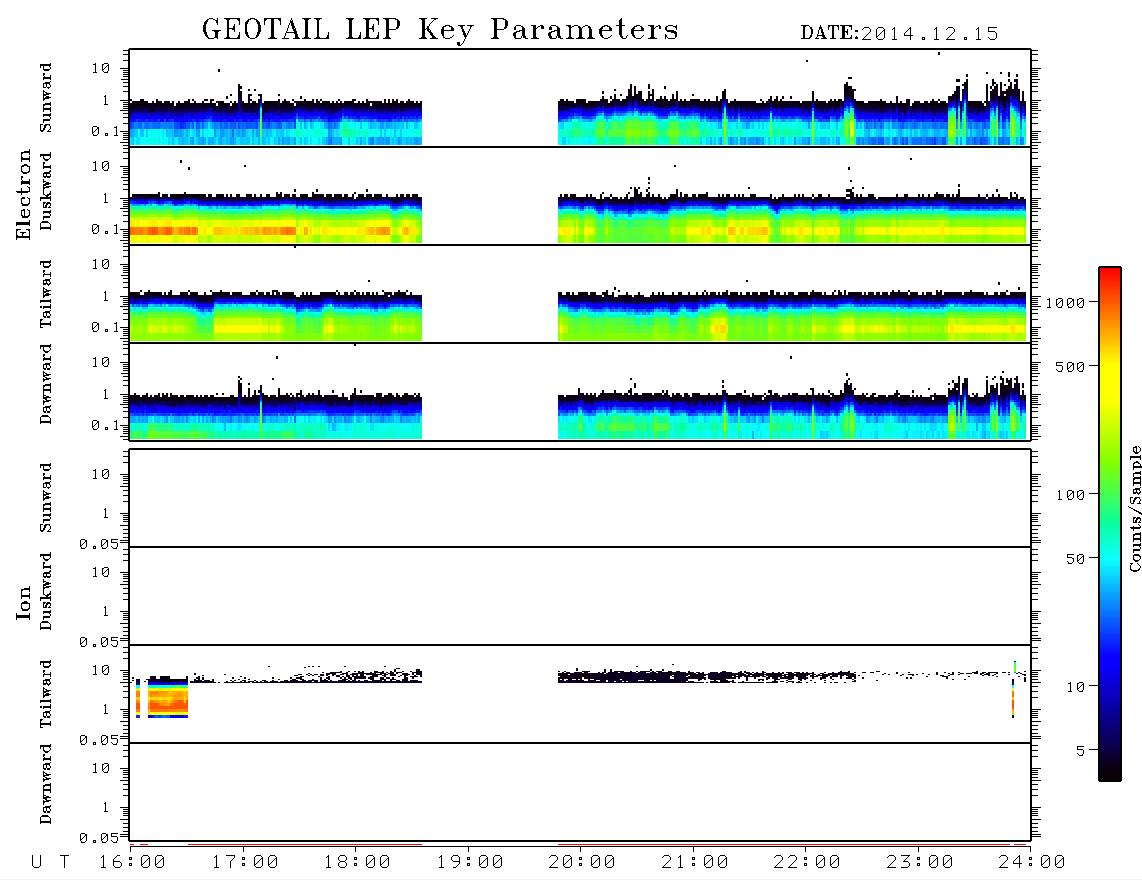1142x880 pixels.
Task: Click the '22:00' time axis label
Action: coord(807,862)
